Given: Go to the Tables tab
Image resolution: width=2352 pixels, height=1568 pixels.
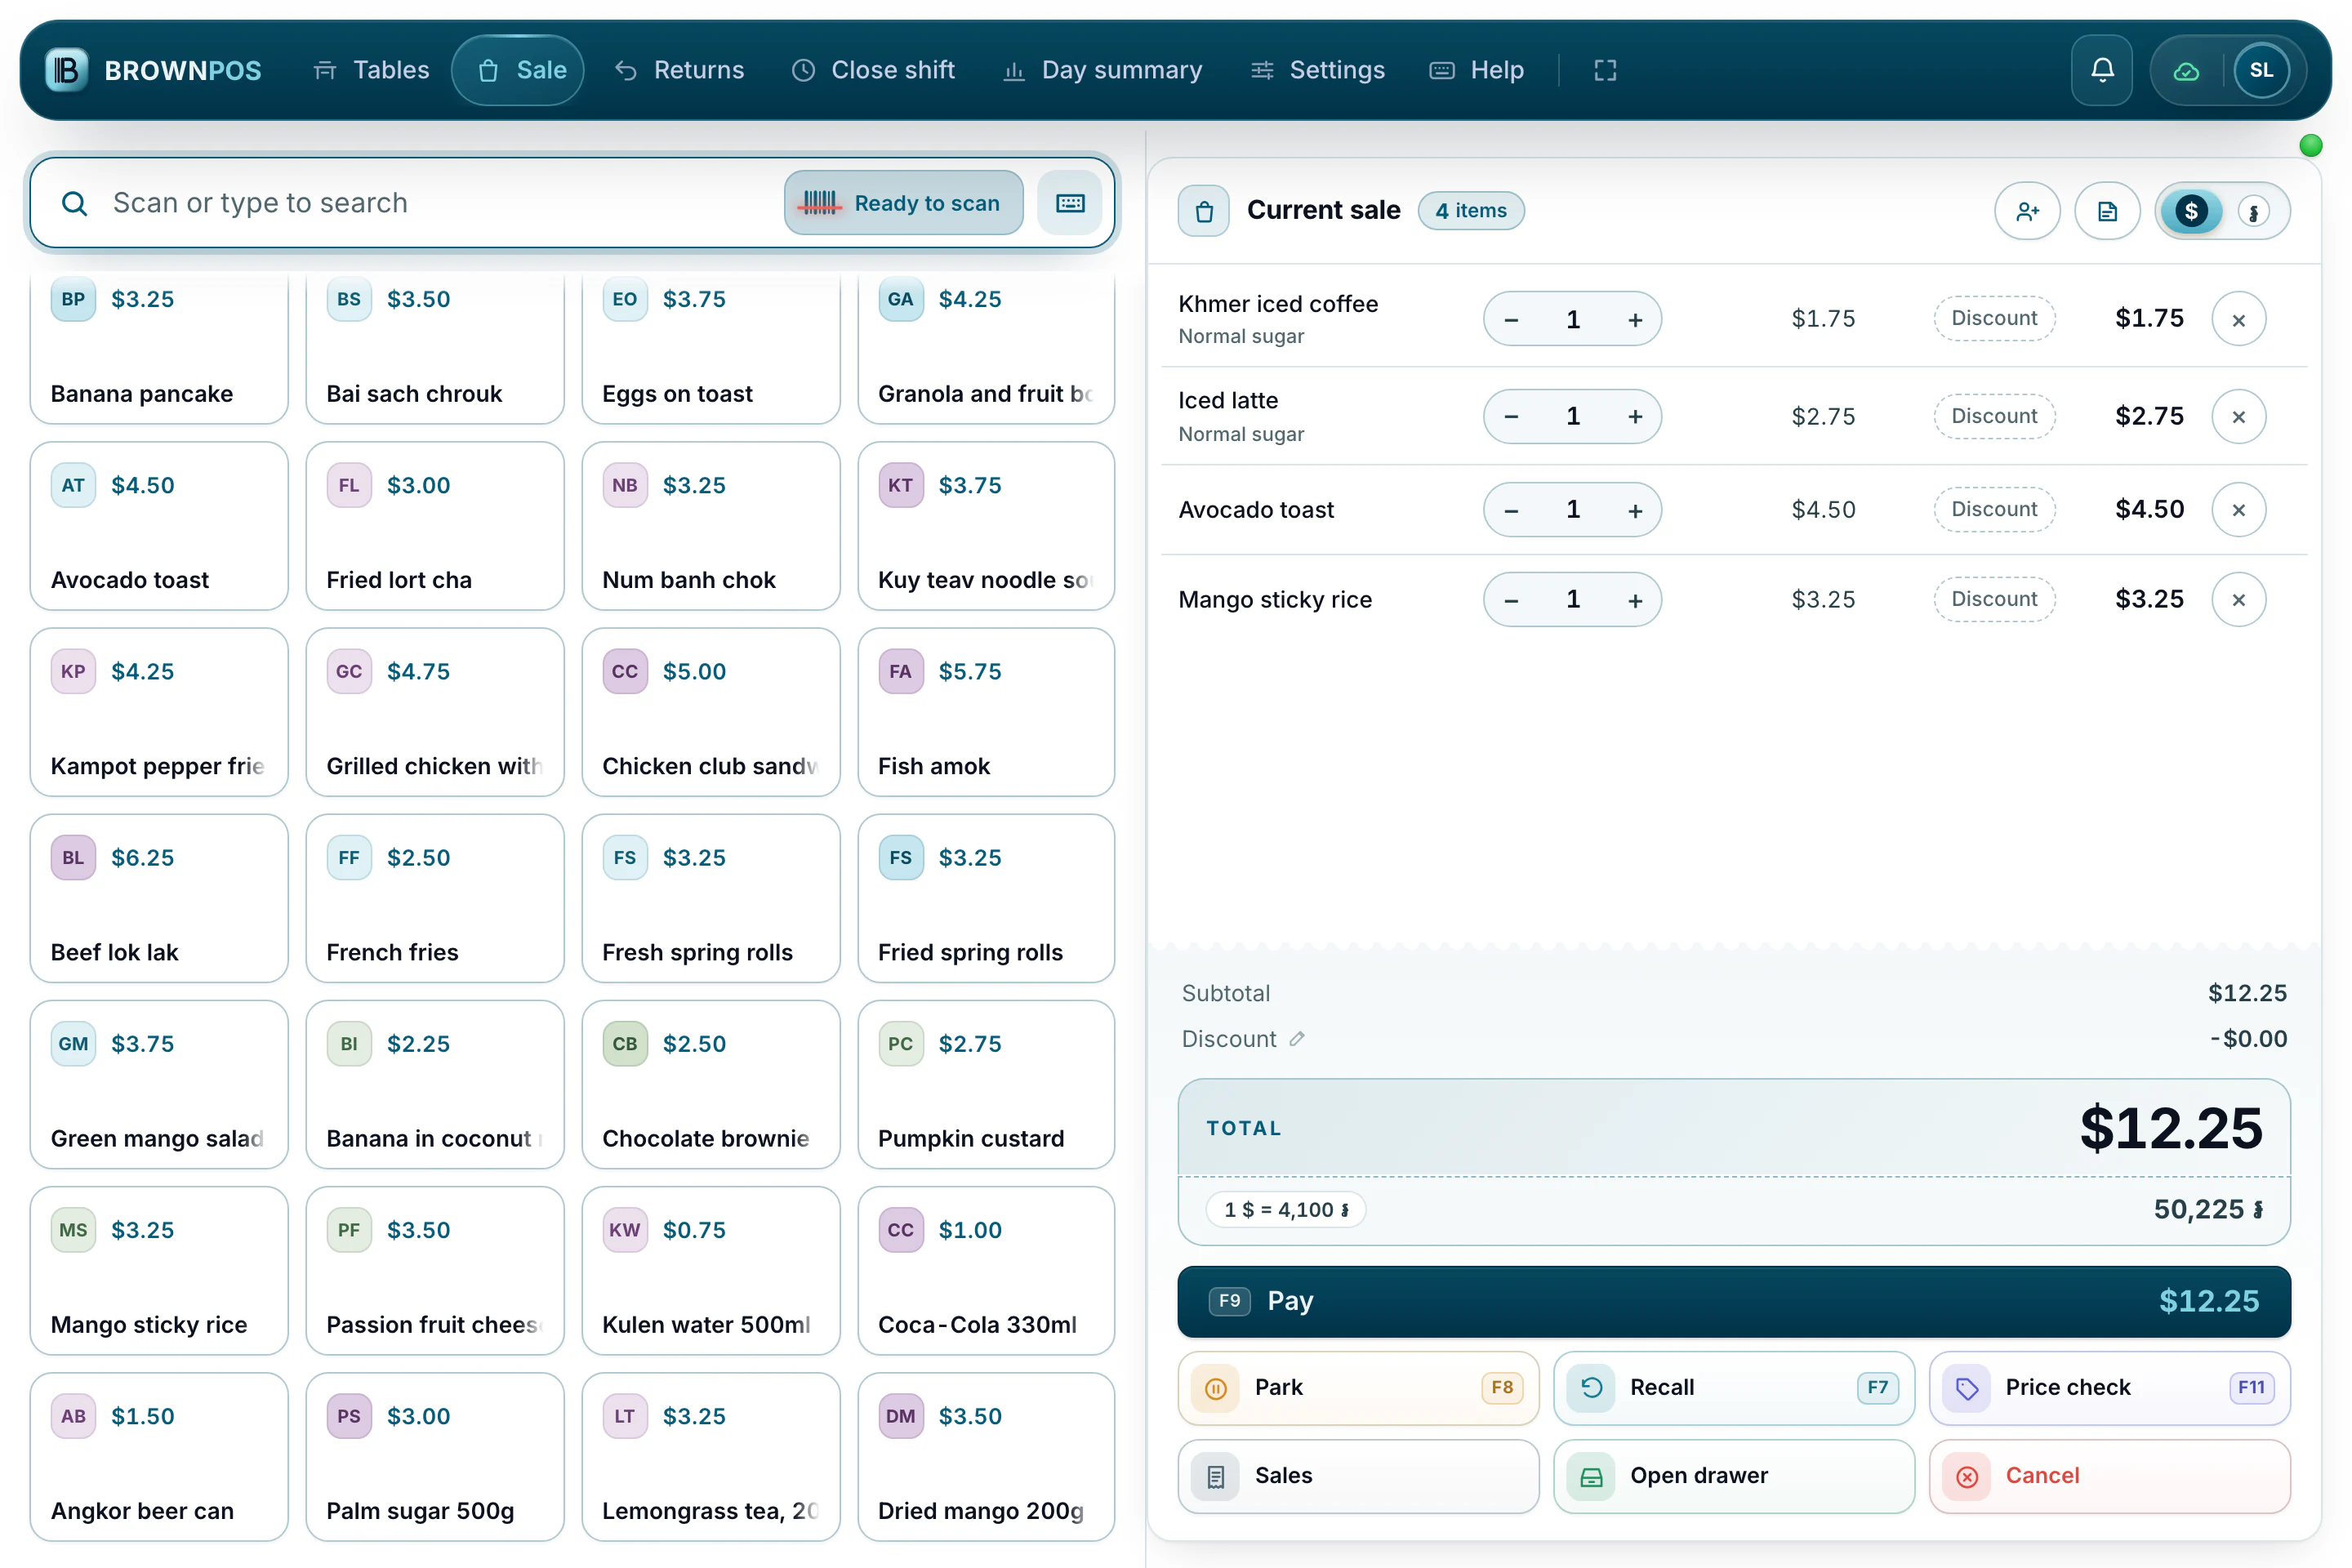Looking at the screenshot, I should click(x=371, y=70).
